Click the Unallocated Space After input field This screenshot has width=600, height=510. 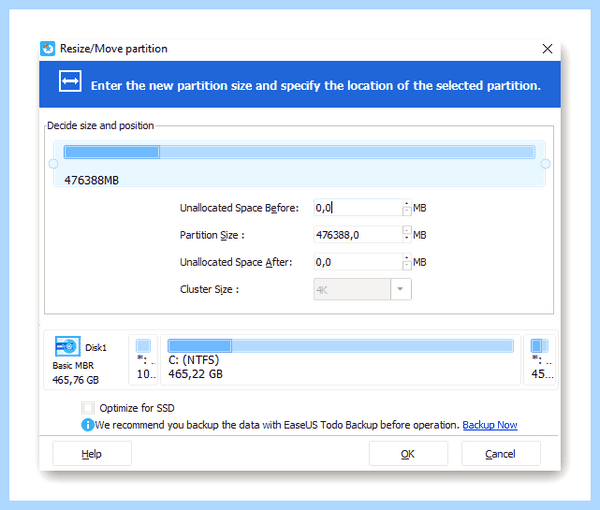coord(358,262)
